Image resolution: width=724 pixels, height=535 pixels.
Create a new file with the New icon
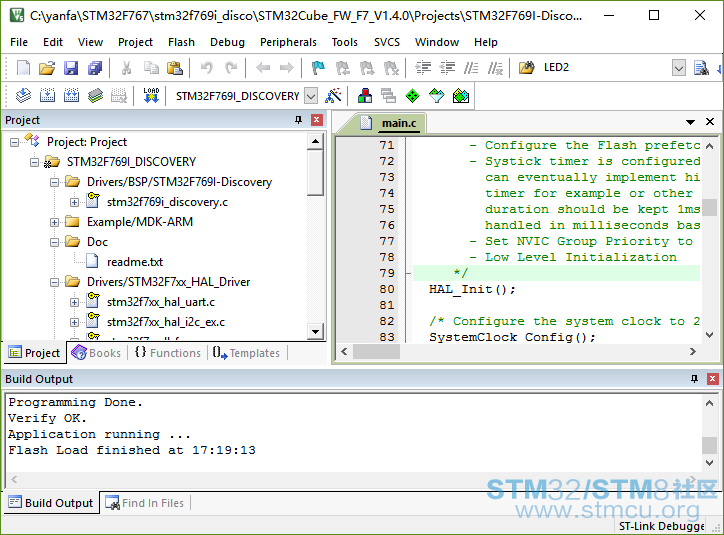coord(23,68)
